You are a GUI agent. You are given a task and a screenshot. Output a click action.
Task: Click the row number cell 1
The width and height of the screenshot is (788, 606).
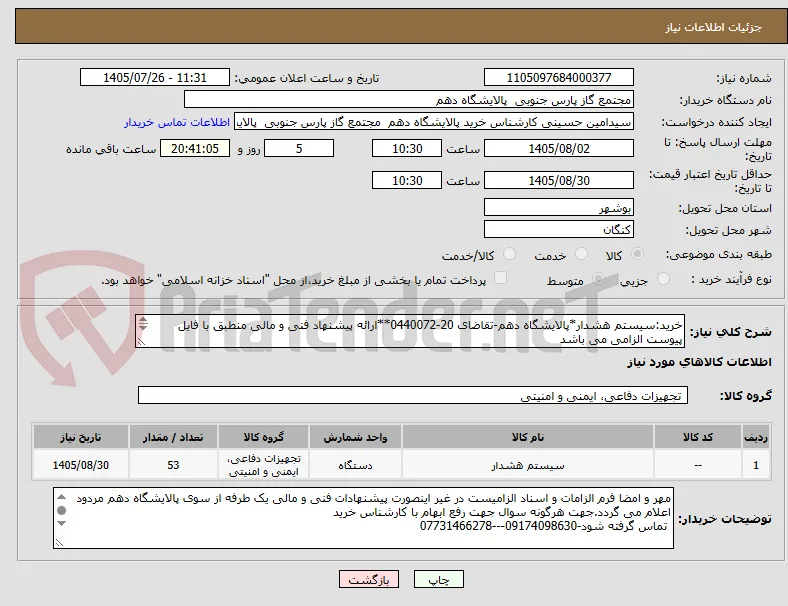click(756, 465)
